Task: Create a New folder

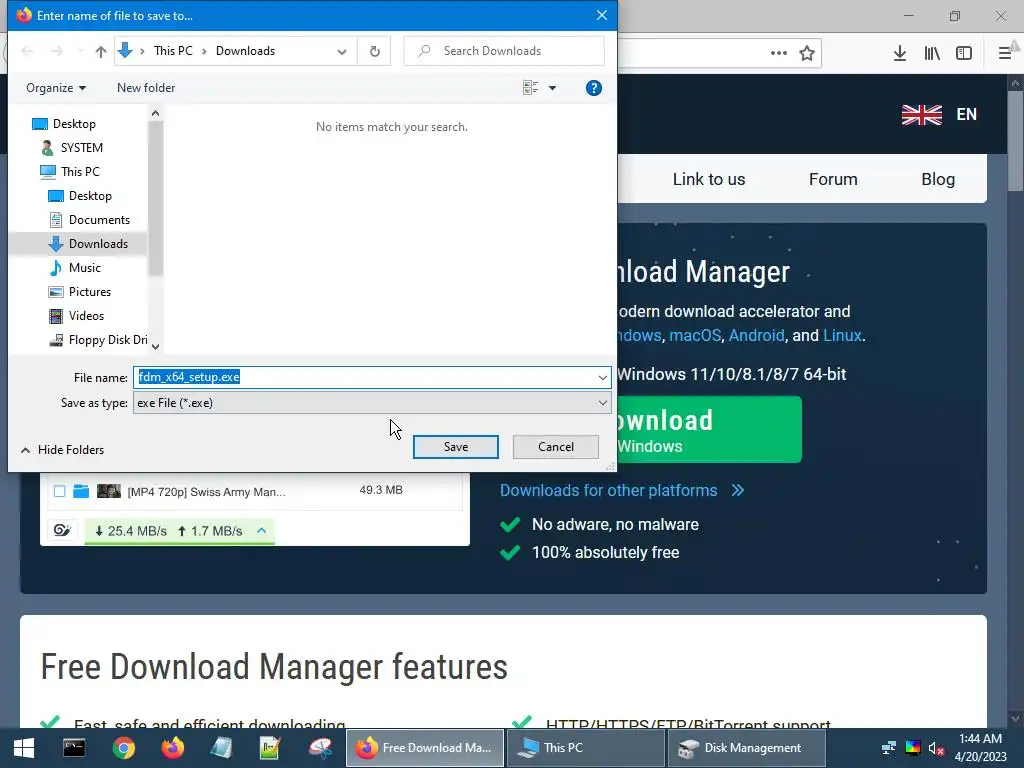Action: tap(146, 88)
